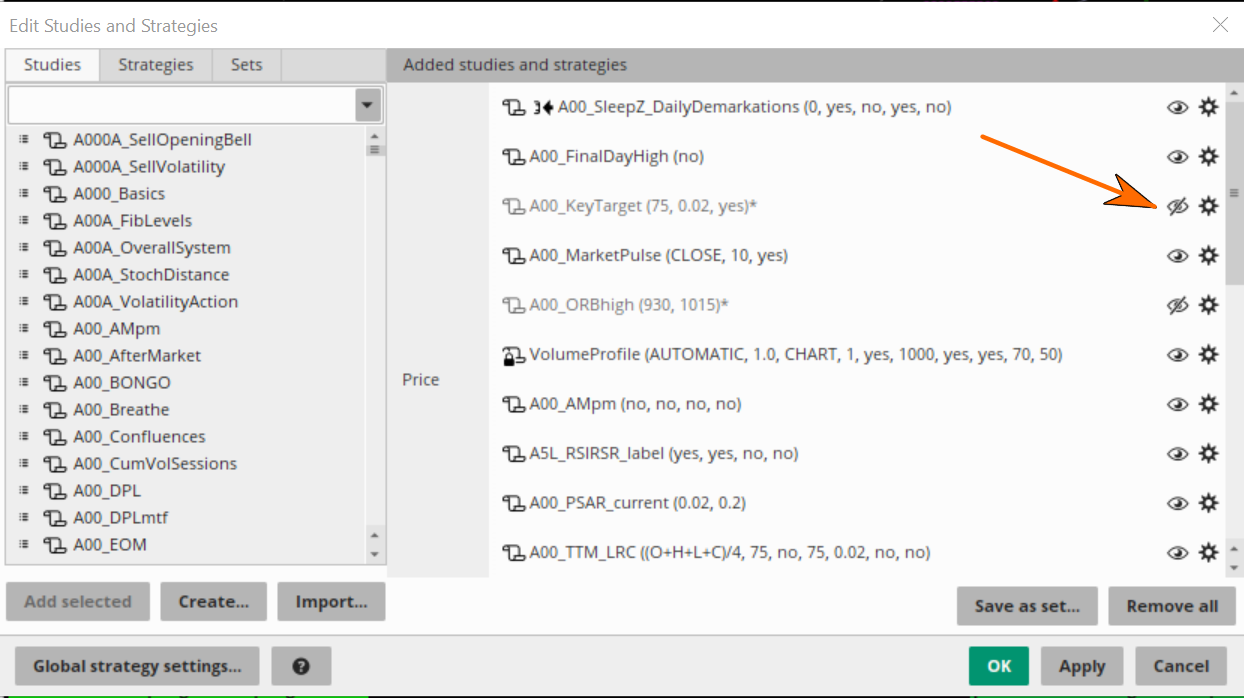
Task: Click gear icon for A00_FinalDayHigh
Action: tap(1208, 156)
